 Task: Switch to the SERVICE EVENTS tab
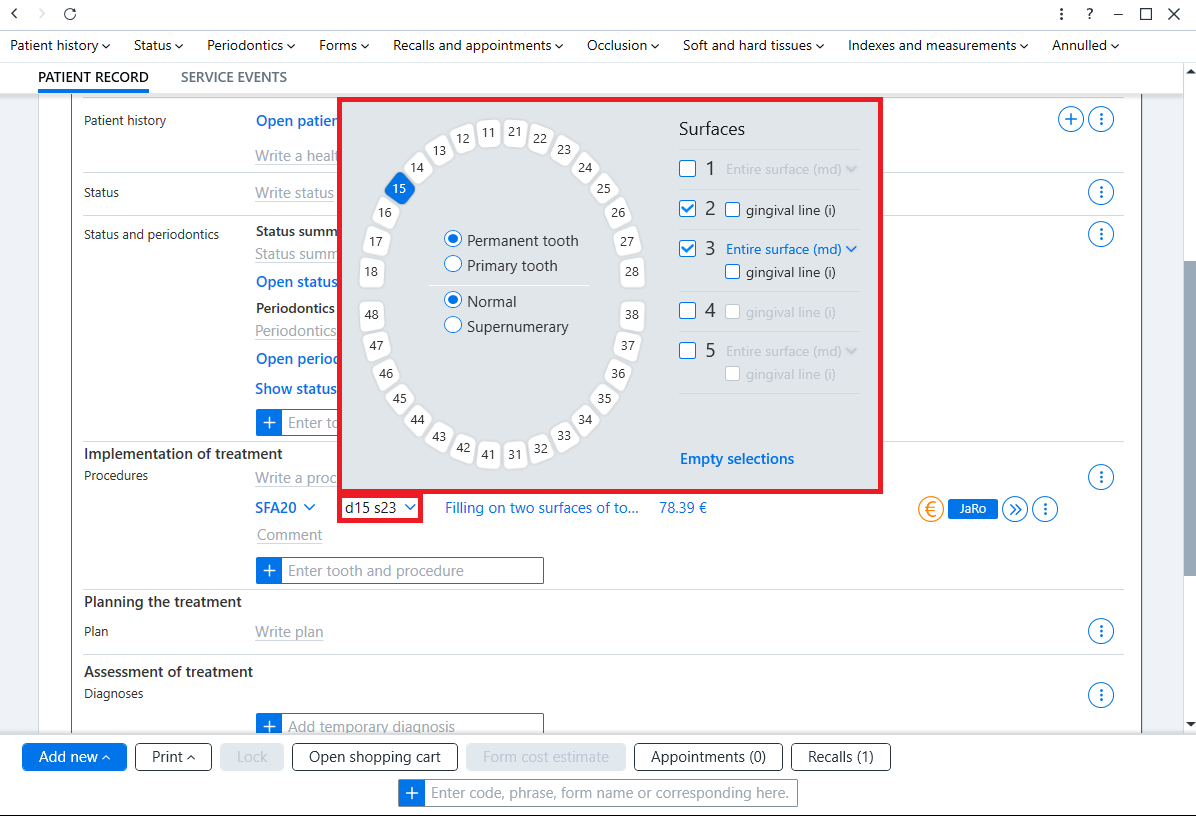[x=233, y=77]
